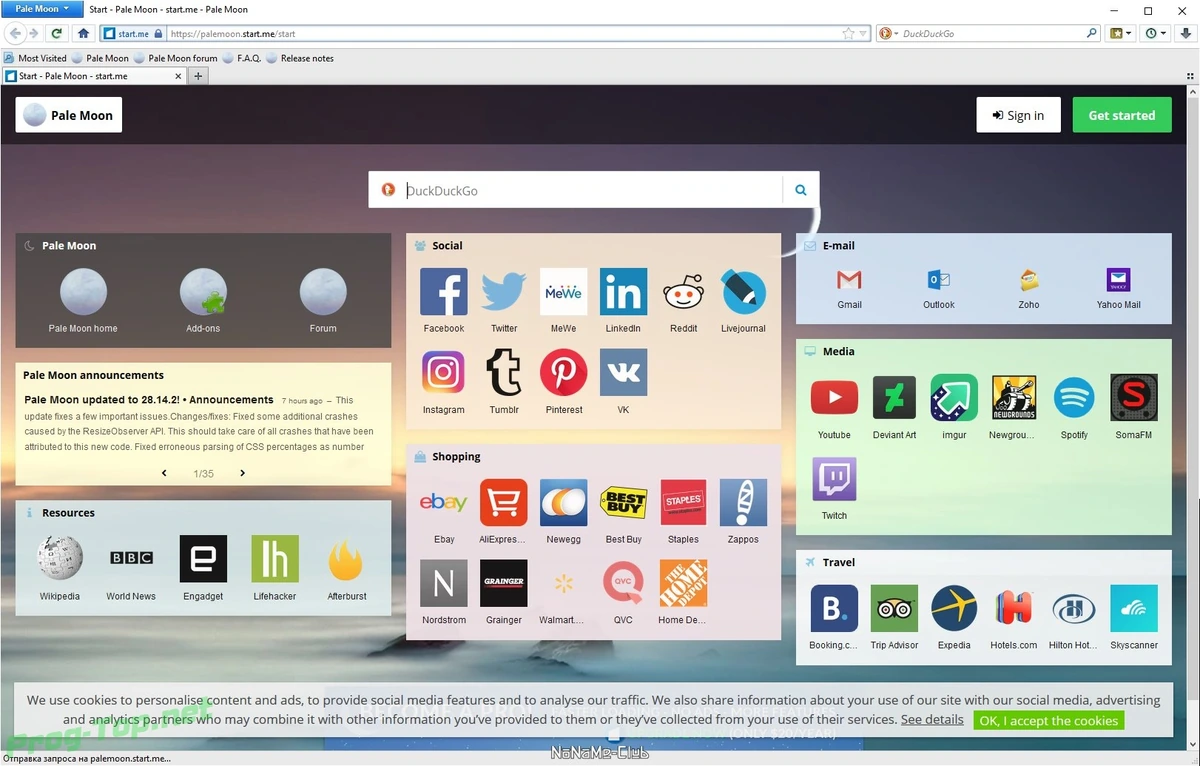
Task: Accept cookies with the green OK button
Action: pyautogui.click(x=1048, y=720)
